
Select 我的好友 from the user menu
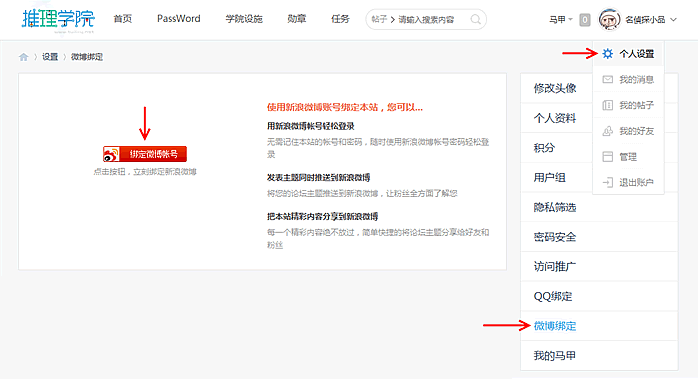[628, 131]
